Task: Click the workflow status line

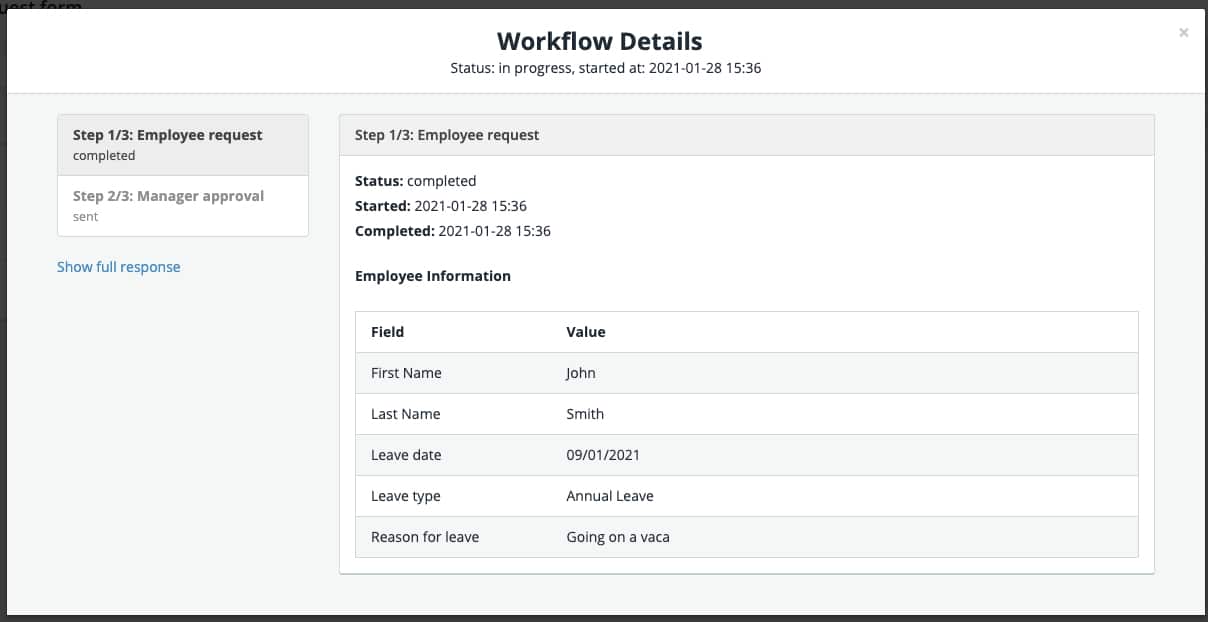Action: click(x=604, y=68)
